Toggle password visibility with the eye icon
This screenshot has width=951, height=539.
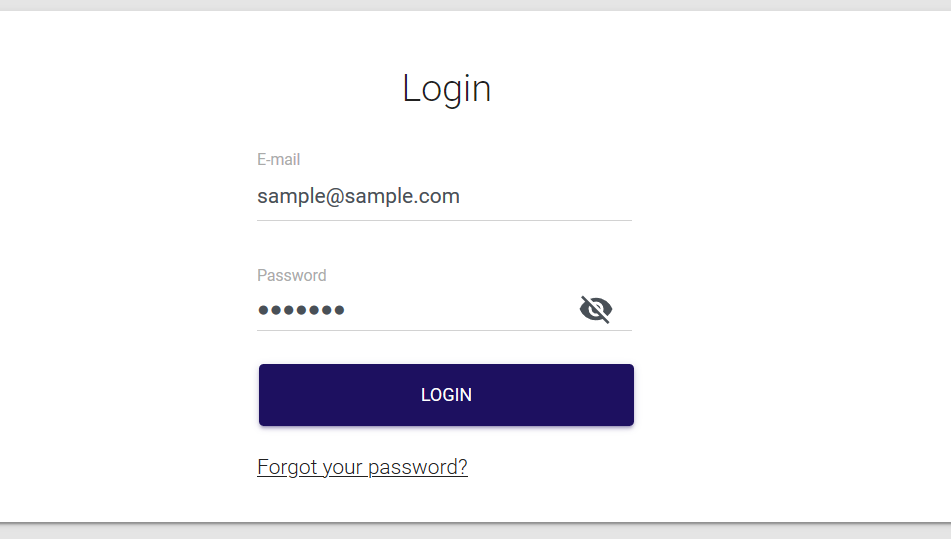pos(596,310)
